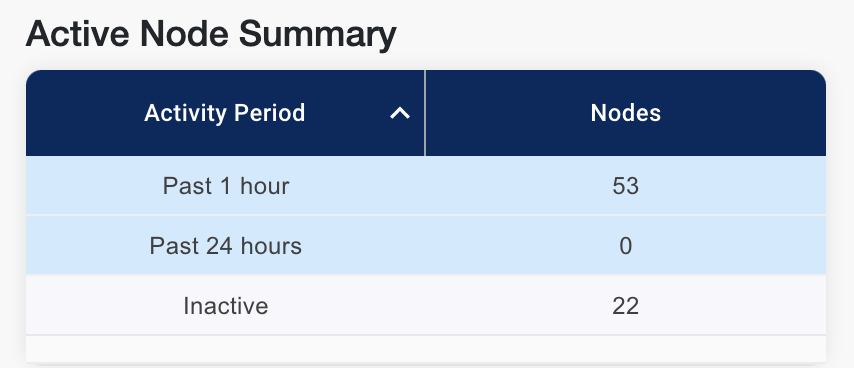Sort by the Nodes column header

pos(626,113)
